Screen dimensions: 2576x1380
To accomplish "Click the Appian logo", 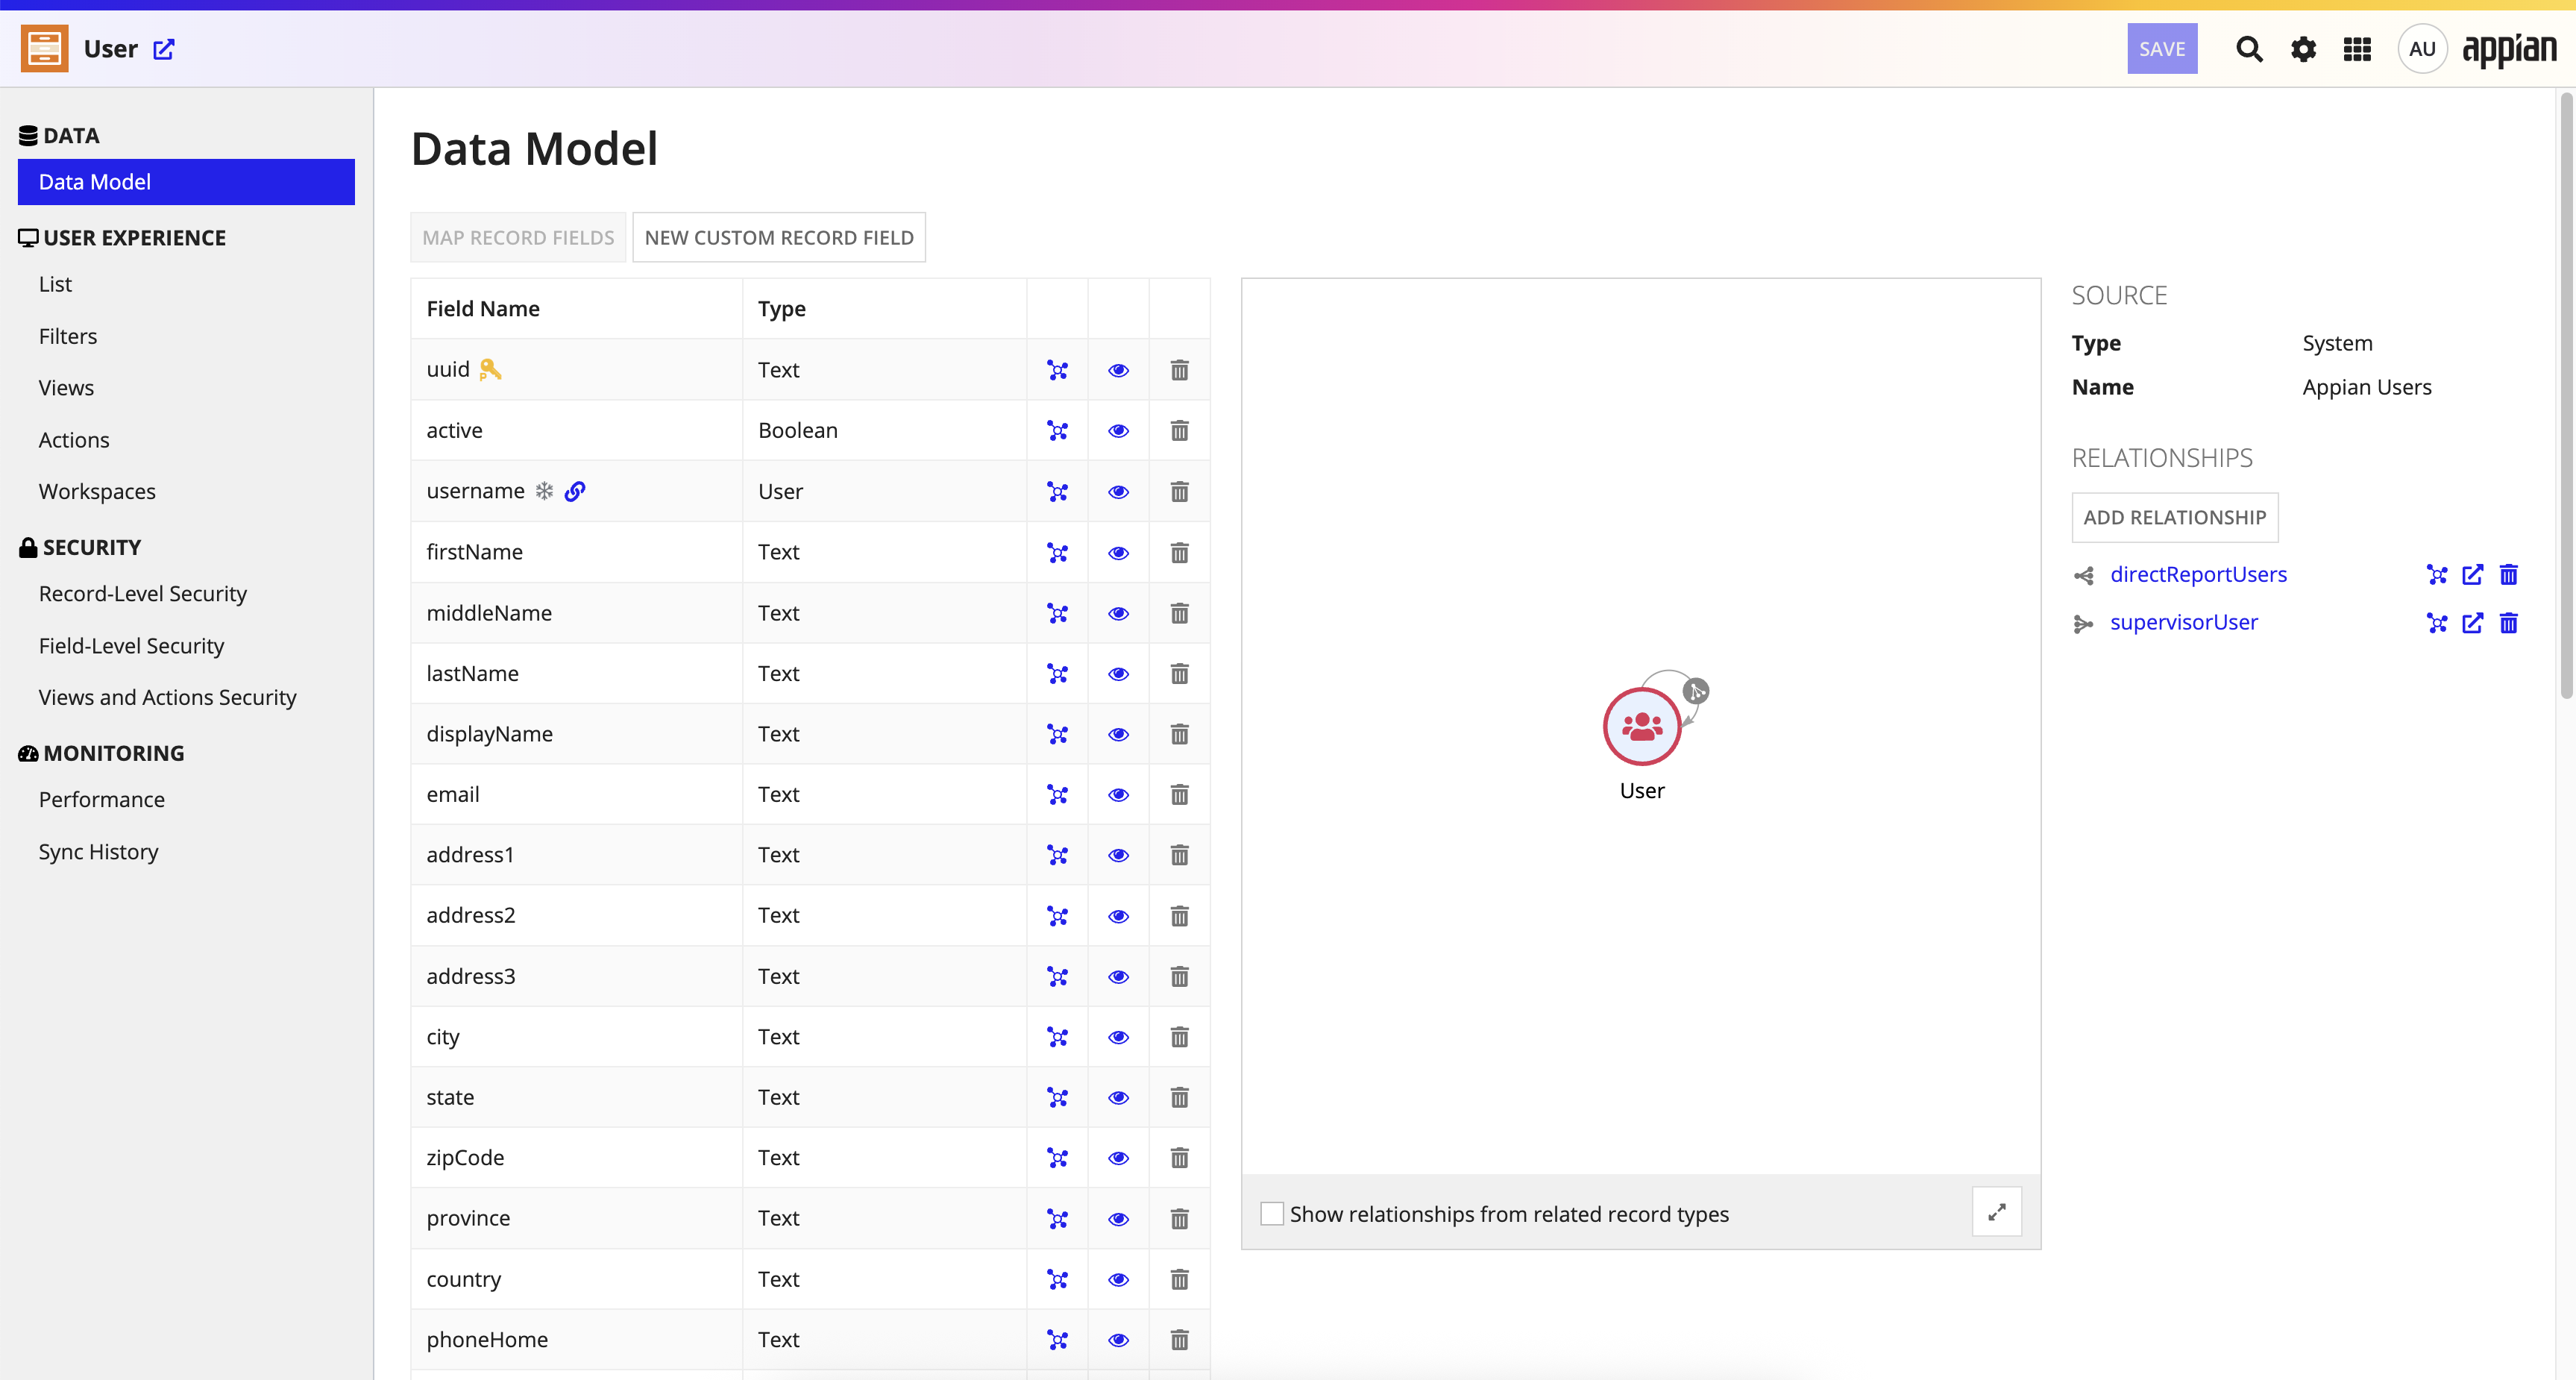I will [x=2509, y=50].
